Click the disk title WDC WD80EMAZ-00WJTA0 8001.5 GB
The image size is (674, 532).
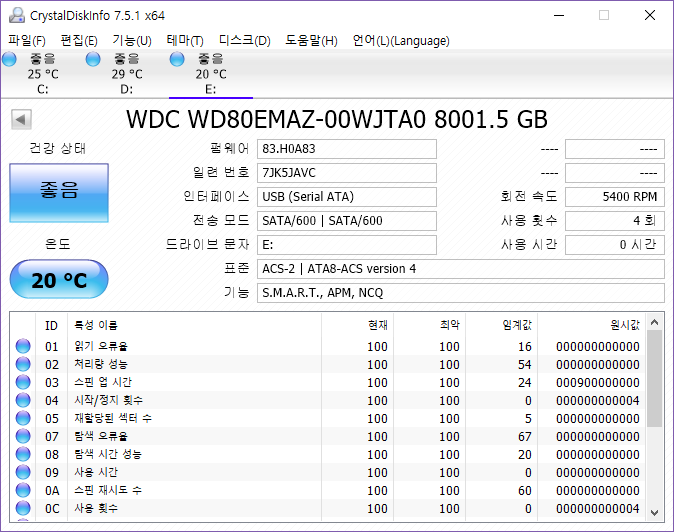(337, 119)
